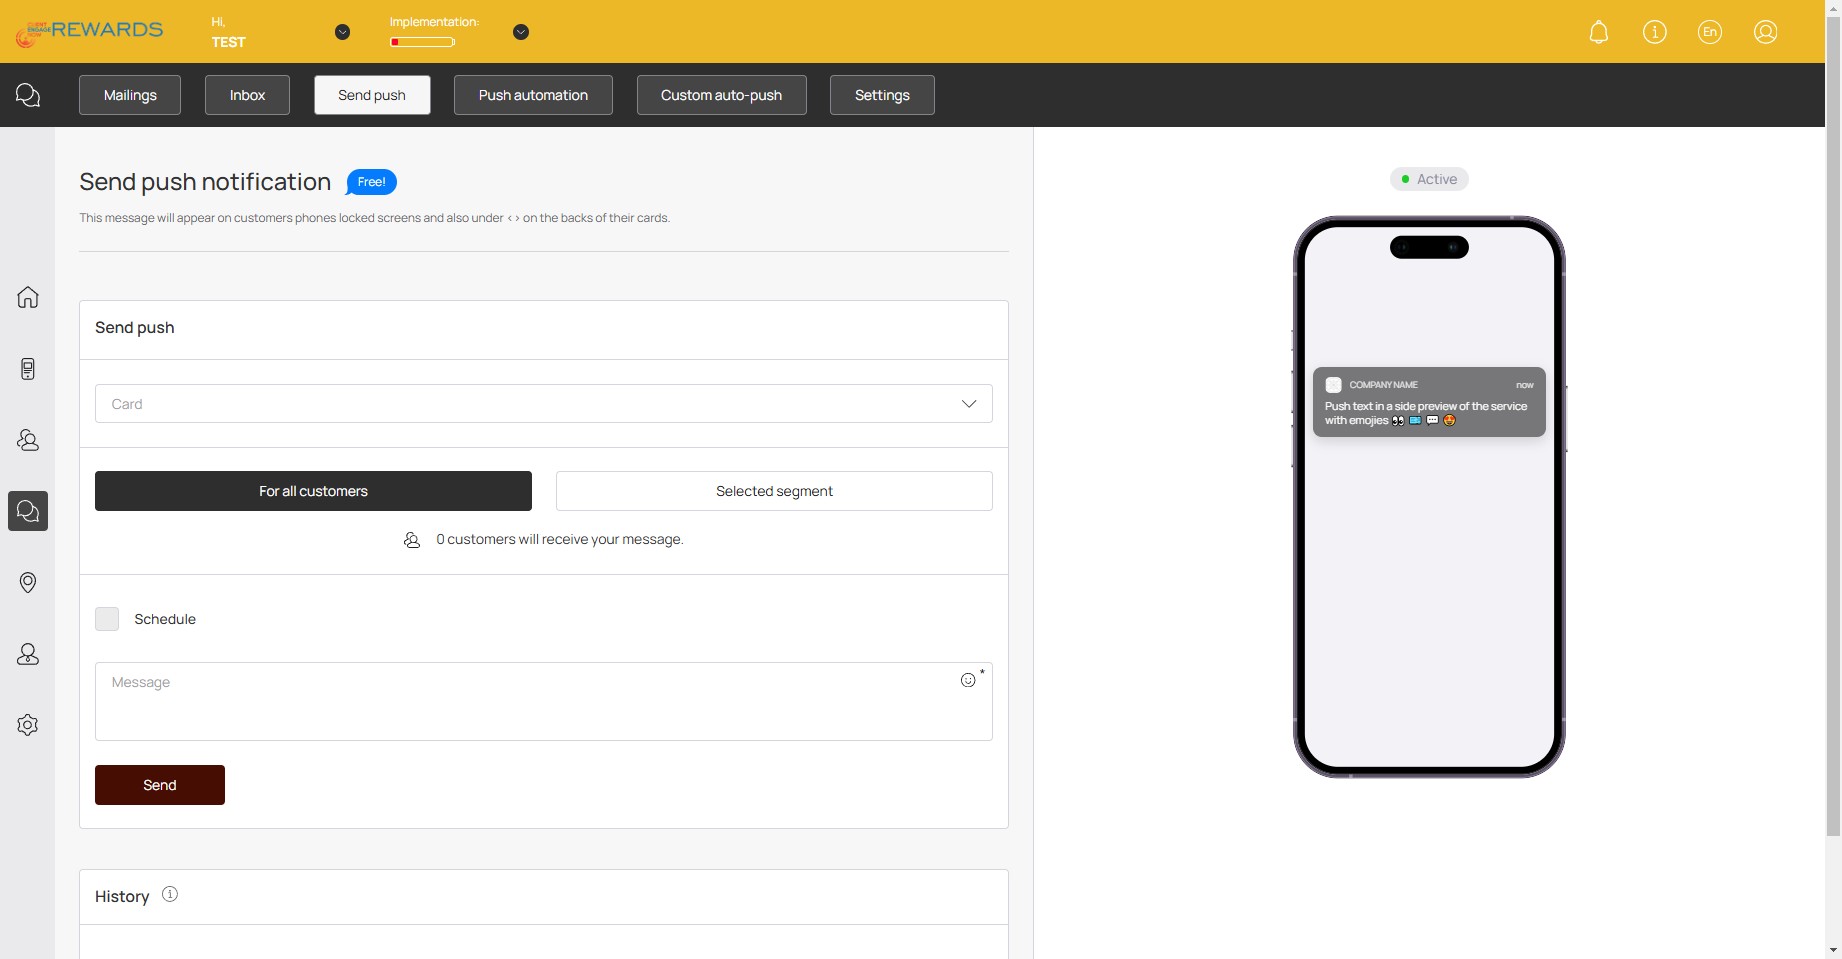Open the Push automation tab
The height and width of the screenshot is (959, 1842).
(x=533, y=95)
